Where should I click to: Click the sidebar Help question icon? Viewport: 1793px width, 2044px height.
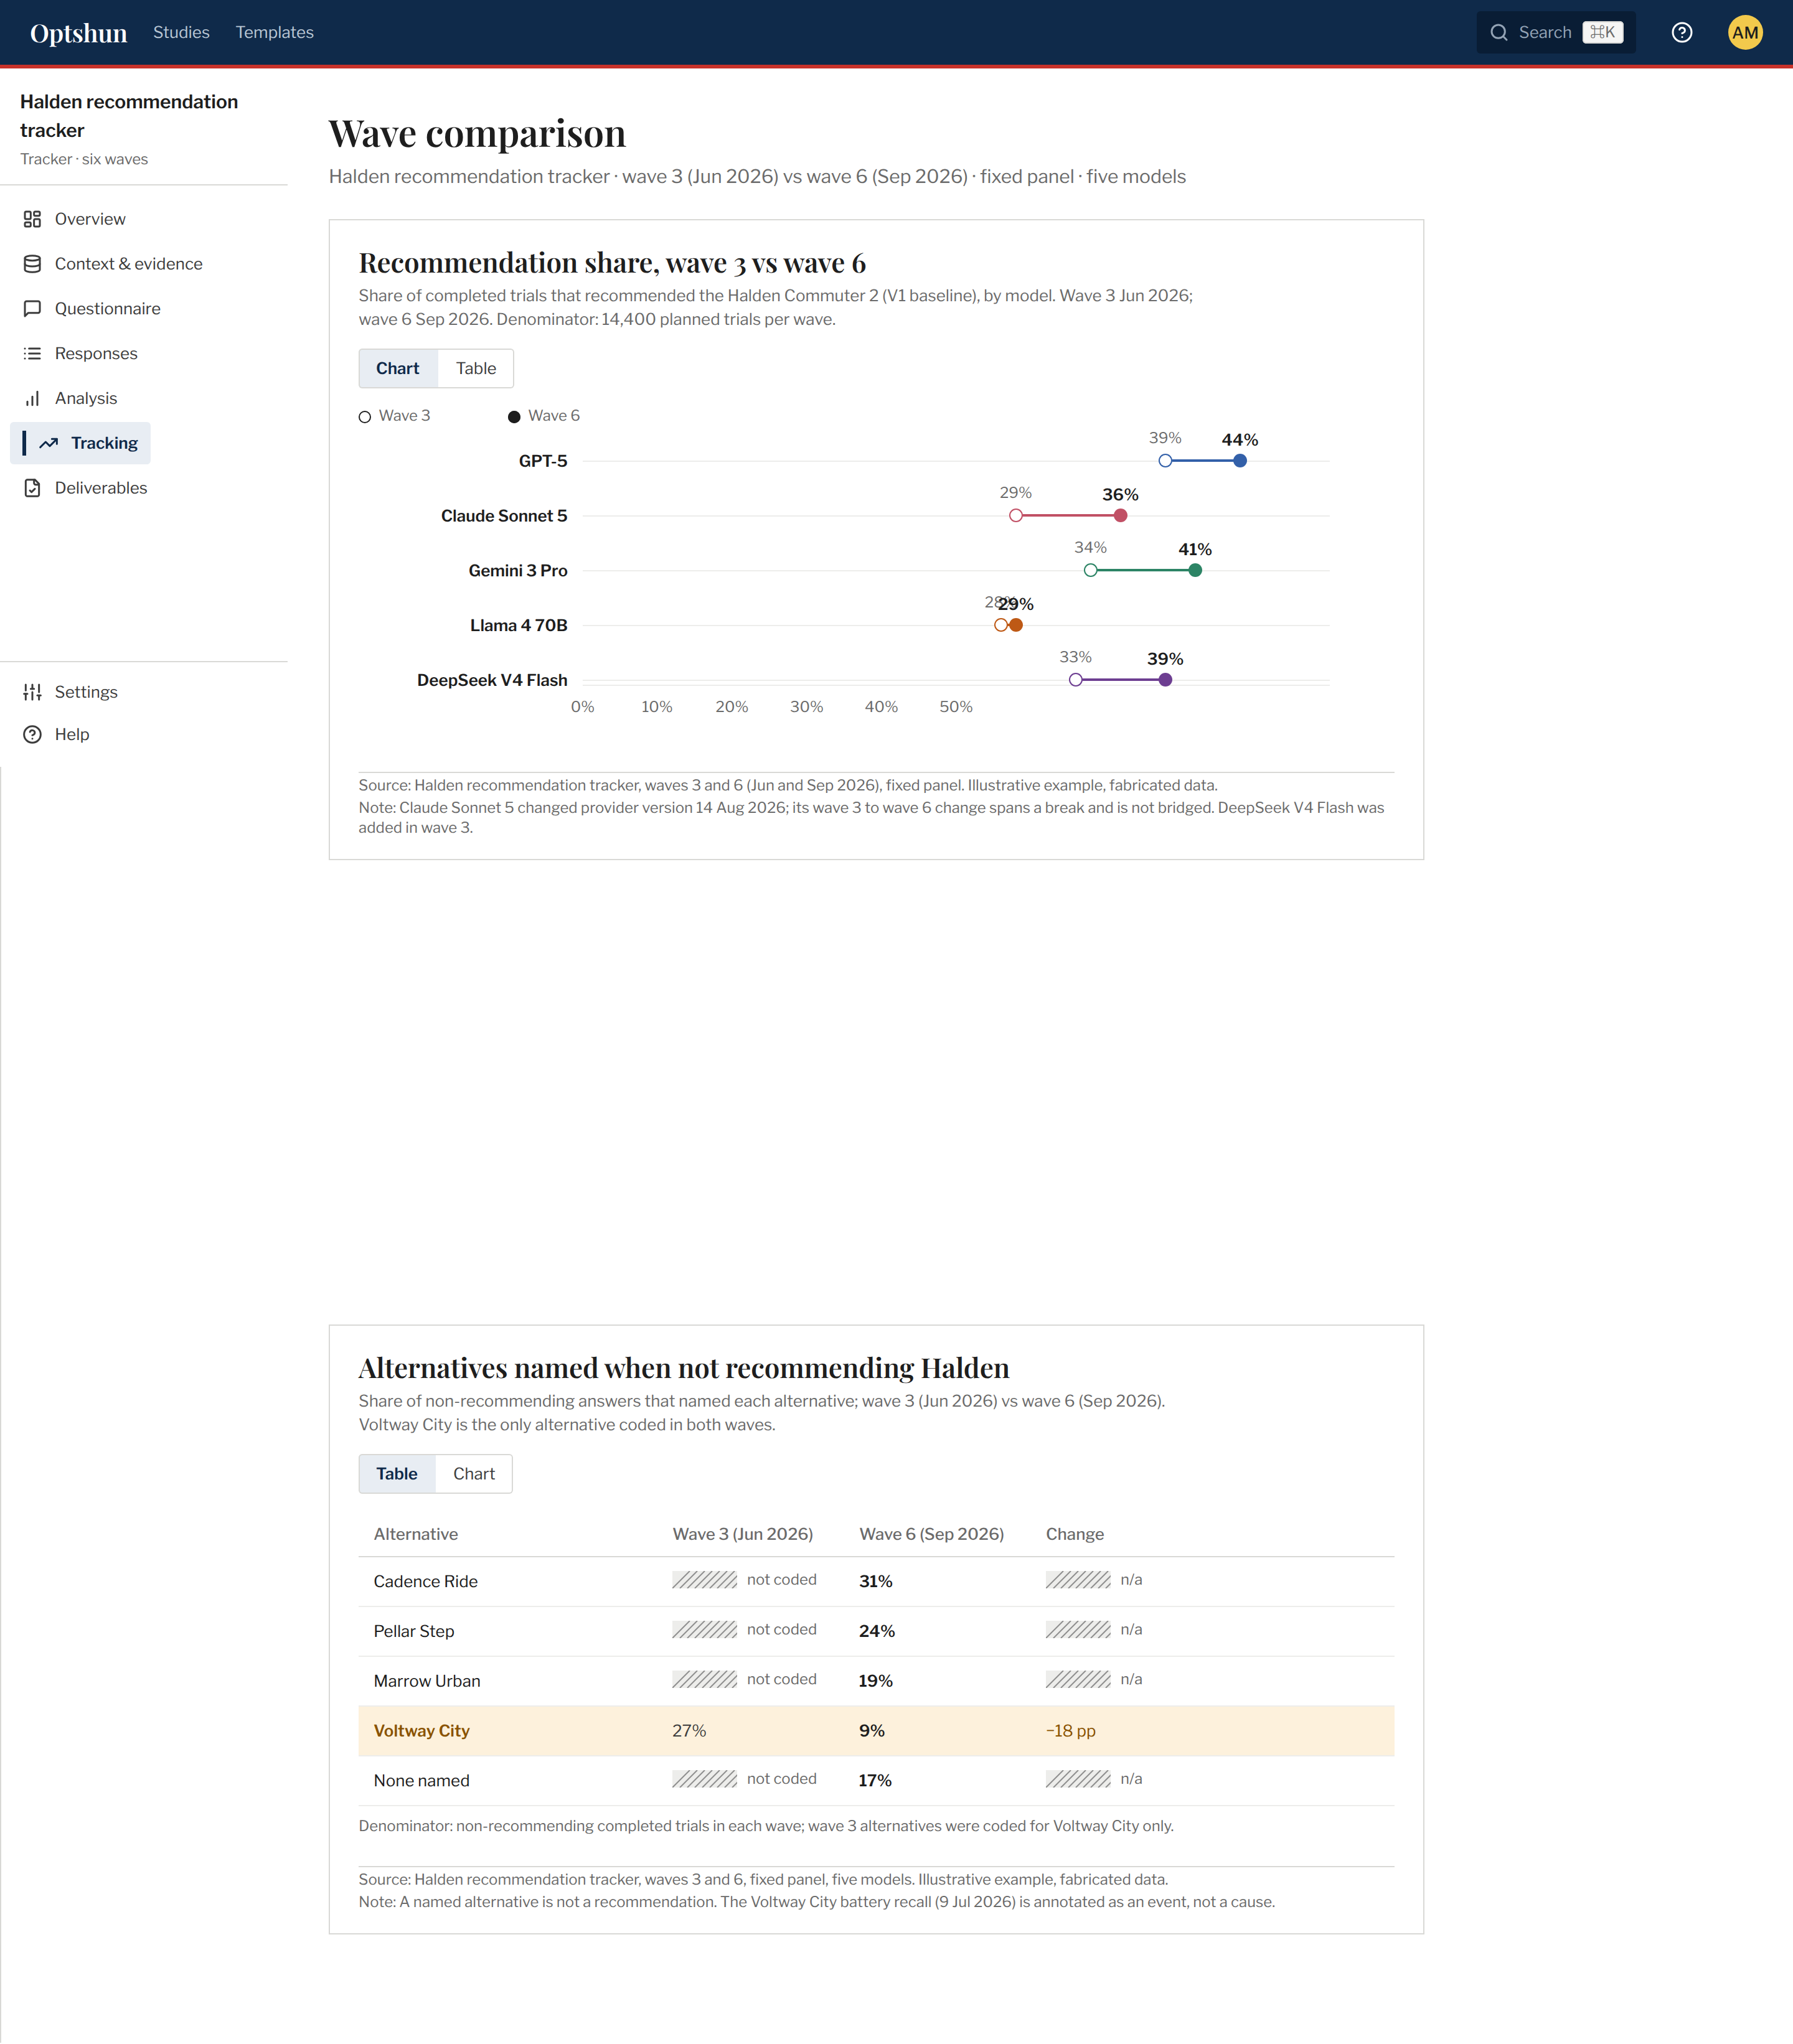click(32, 735)
